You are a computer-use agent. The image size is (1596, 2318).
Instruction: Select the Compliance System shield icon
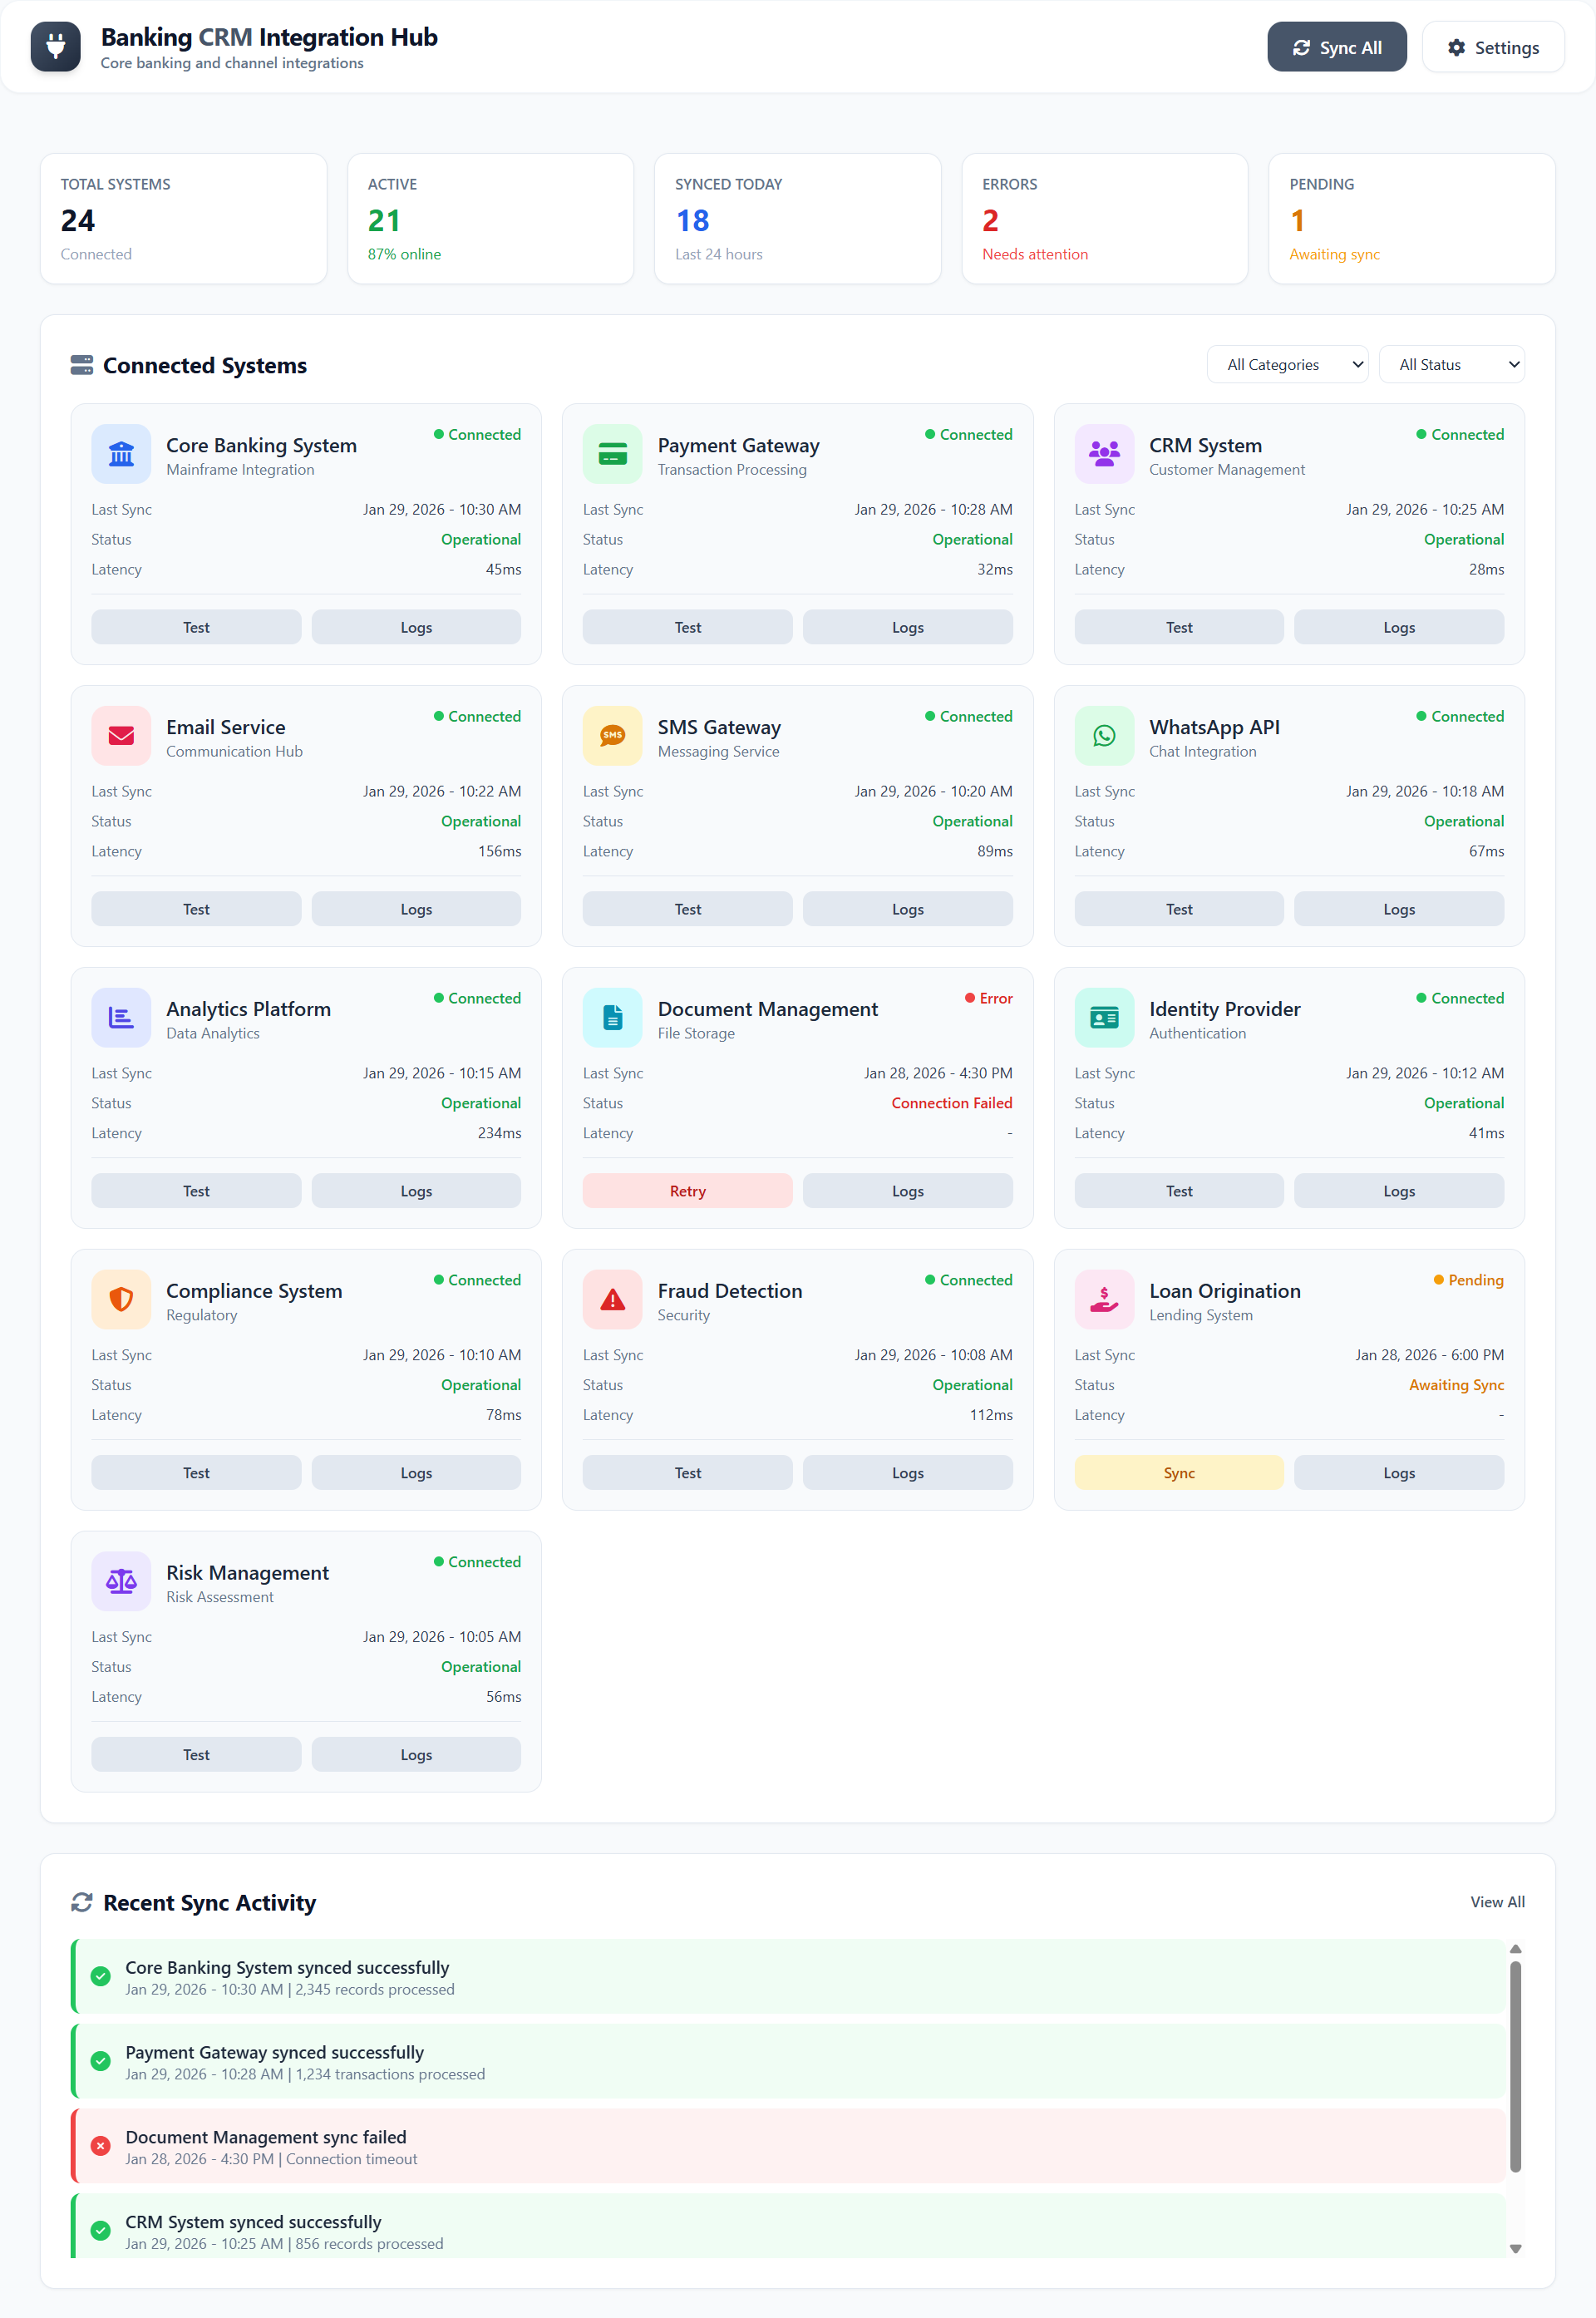coord(120,1299)
